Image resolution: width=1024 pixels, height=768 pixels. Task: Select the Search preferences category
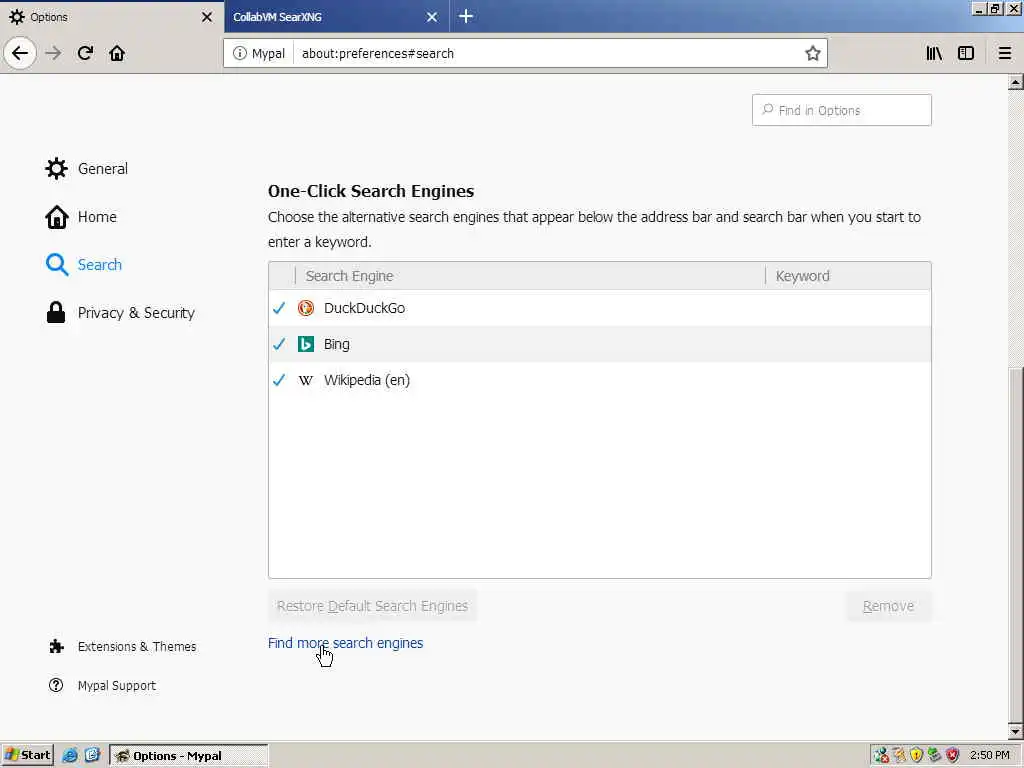[84, 264]
